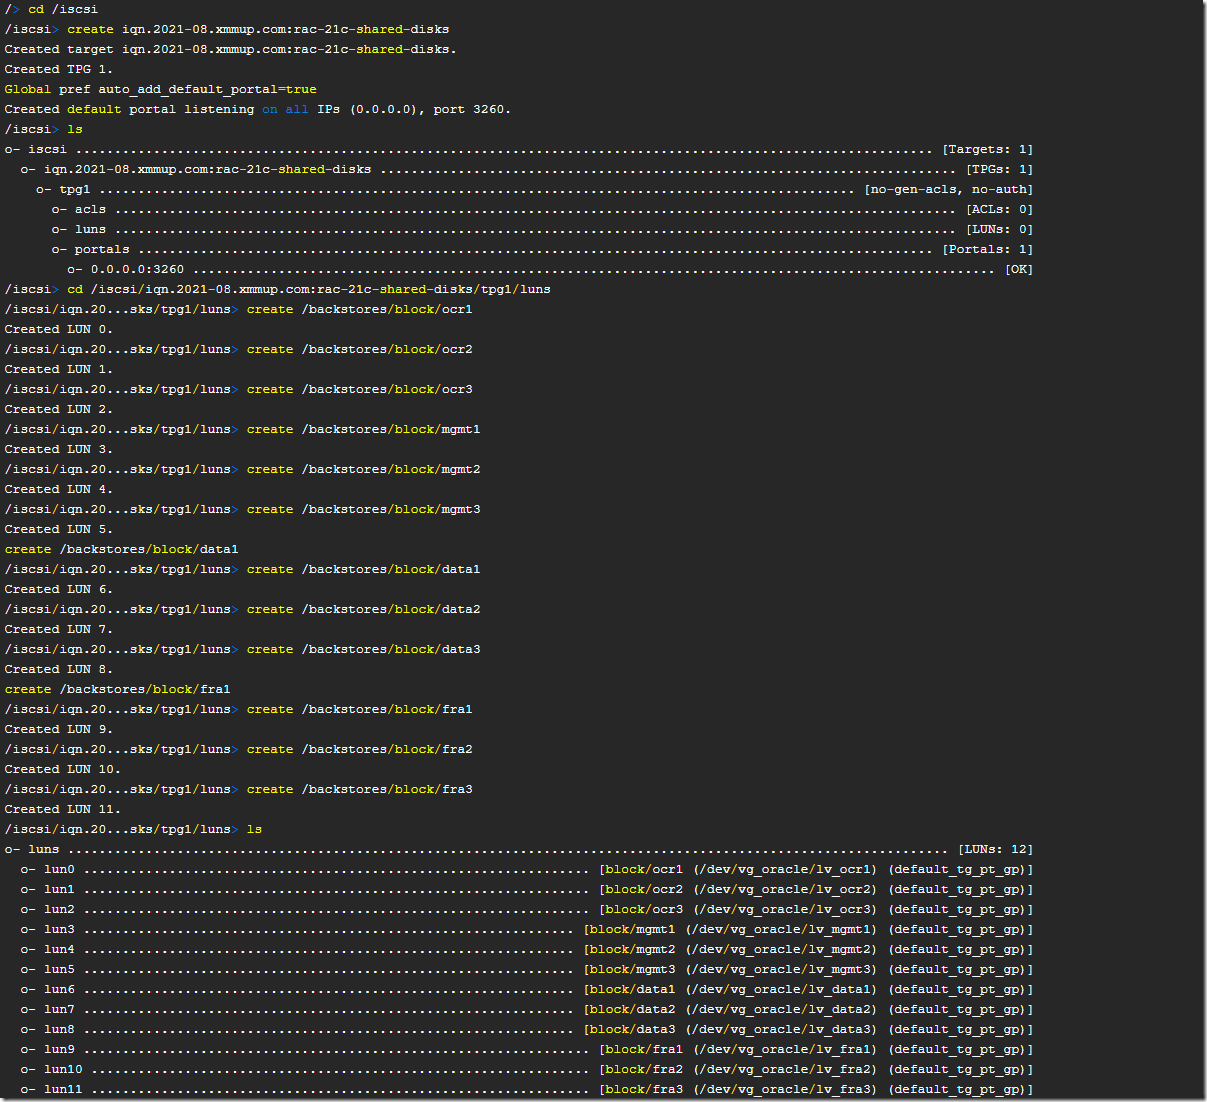
Task: Select the 'tpg1' tree row
Action: coord(534,189)
